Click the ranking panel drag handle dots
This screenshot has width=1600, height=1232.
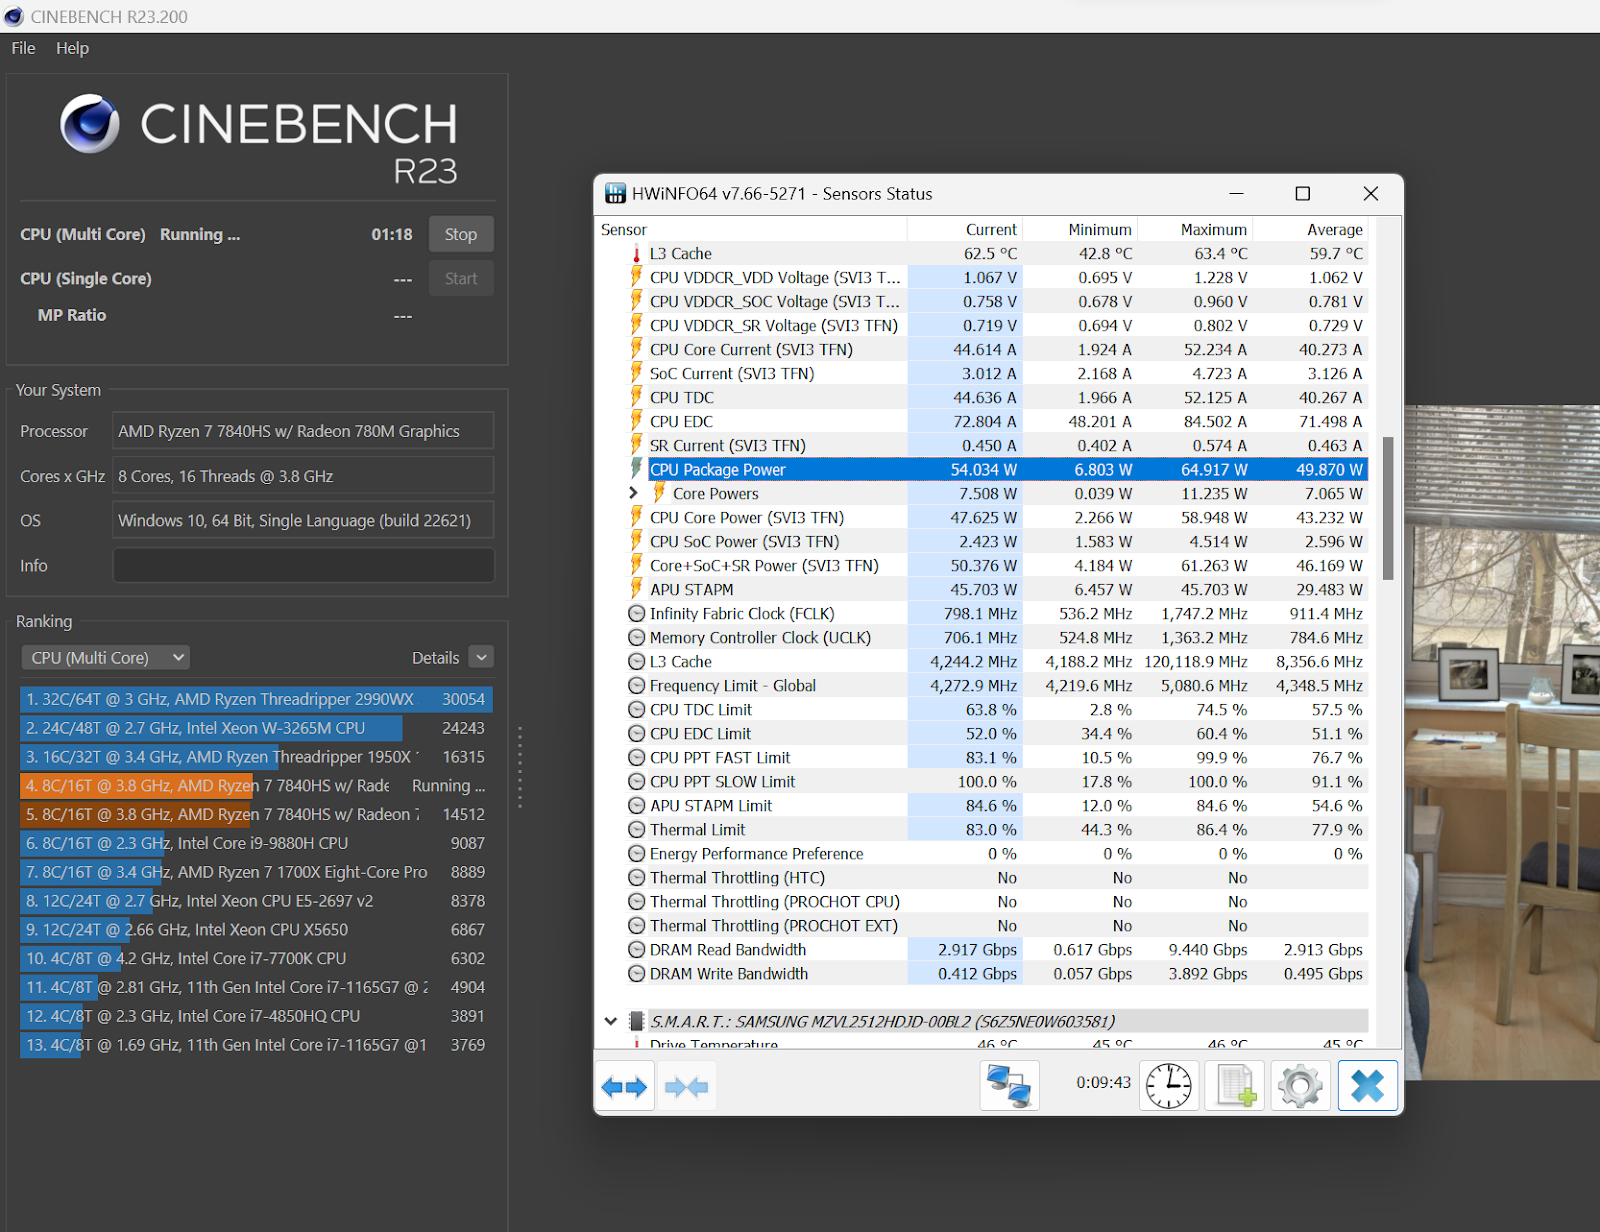pyautogui.click(x=519, y=767)
